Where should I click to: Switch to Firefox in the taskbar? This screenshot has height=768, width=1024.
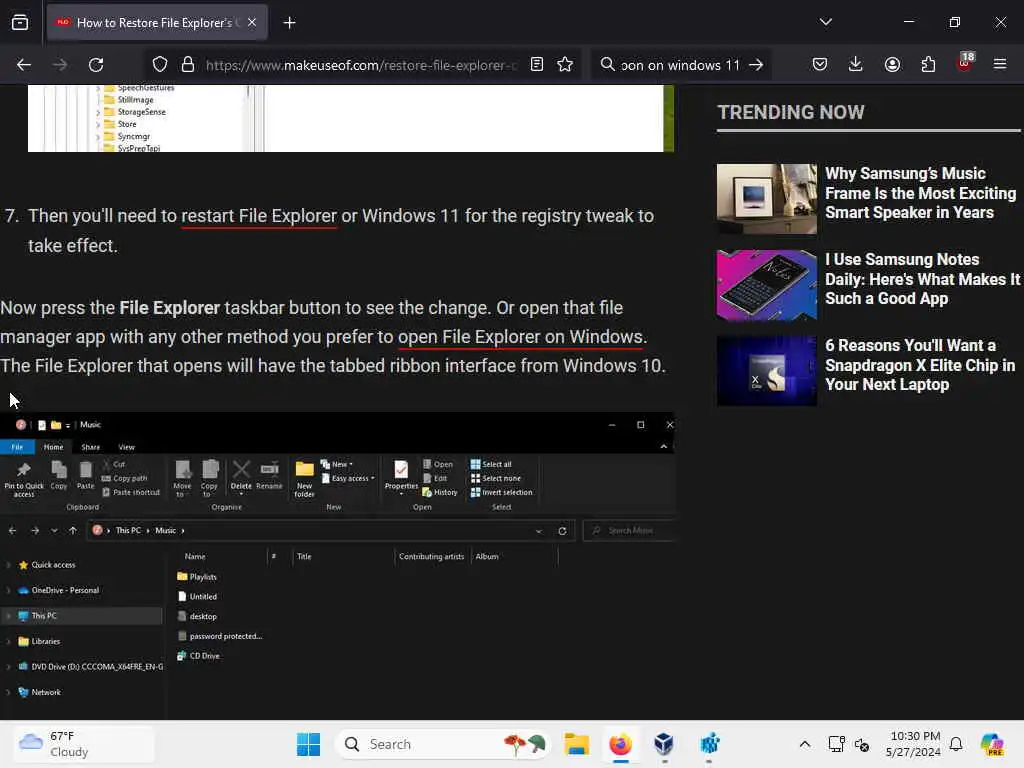coord(620,744)
